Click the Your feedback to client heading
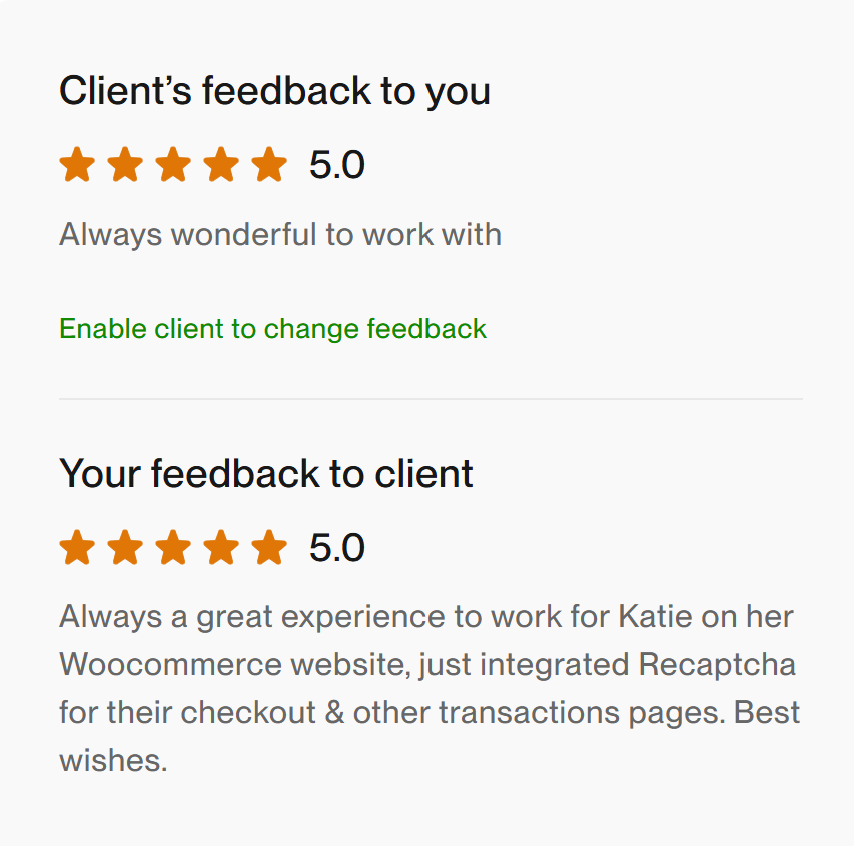854x846 pixels. (266, 473)
